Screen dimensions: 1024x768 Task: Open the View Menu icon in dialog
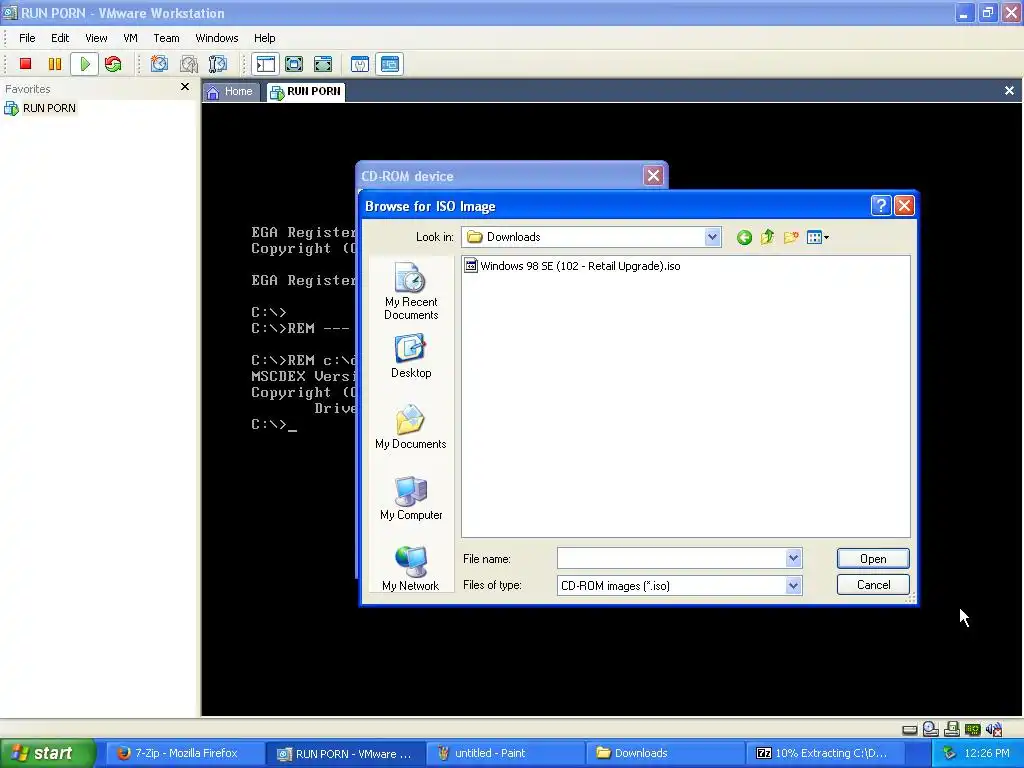click(818, 237)
